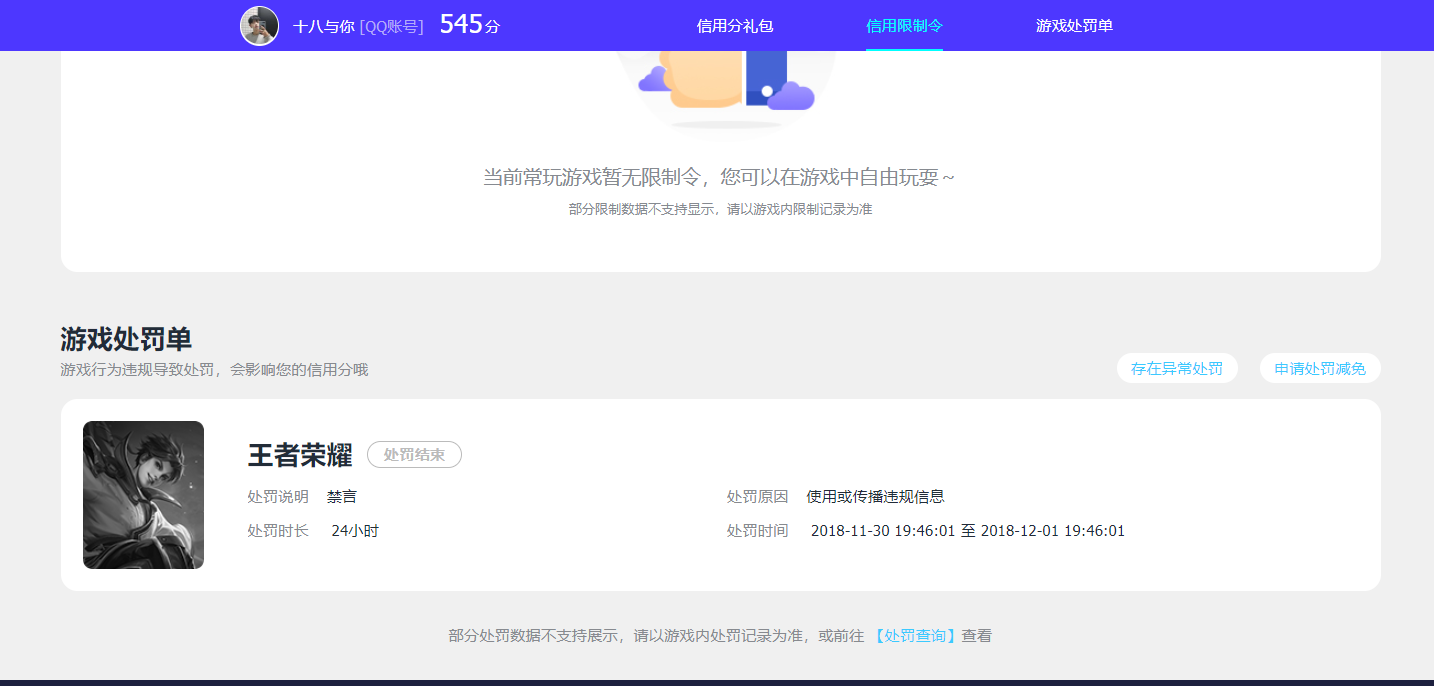The height and width of the screenshot is (686, 1434).
Task: Select the 信用限制令 tab
Action: tap(903, 25)
